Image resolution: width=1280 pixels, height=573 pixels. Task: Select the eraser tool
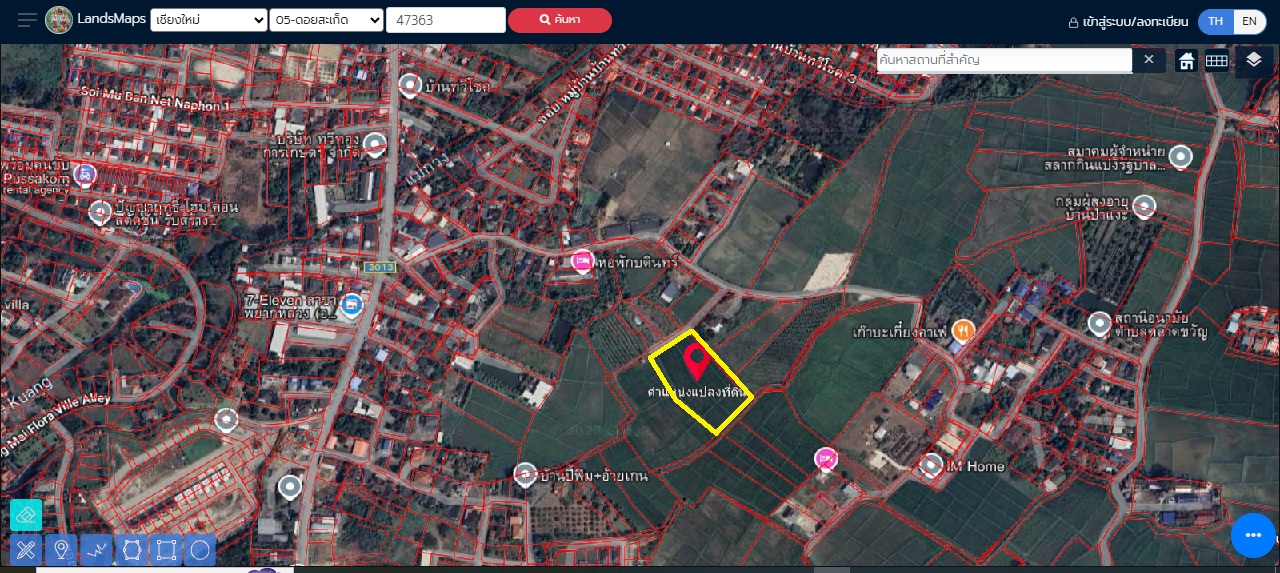(26, 515)
